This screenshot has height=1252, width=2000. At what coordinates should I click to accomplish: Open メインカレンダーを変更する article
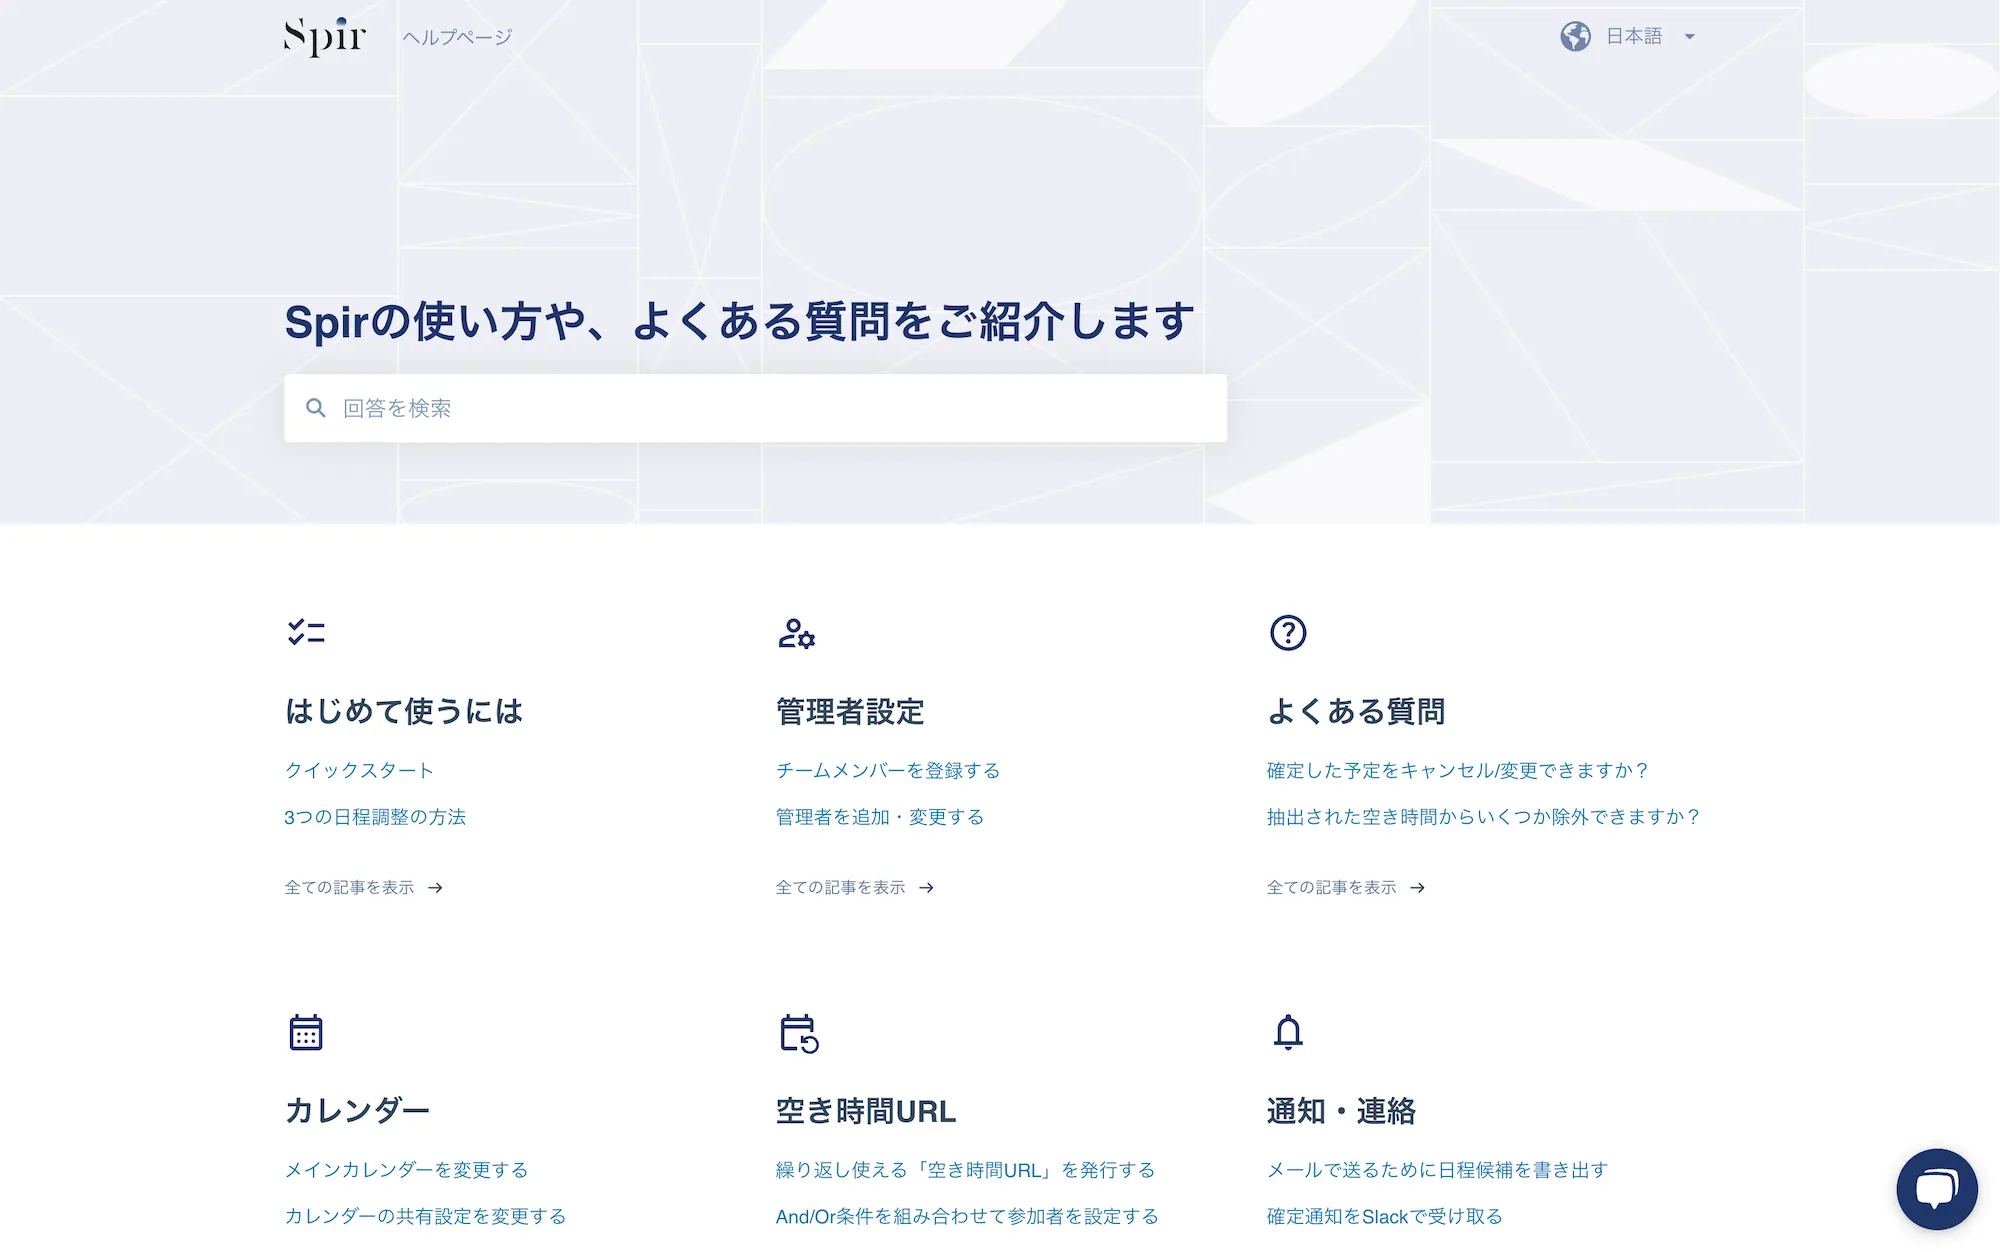pyautogui.click(x=406, y=1169)
